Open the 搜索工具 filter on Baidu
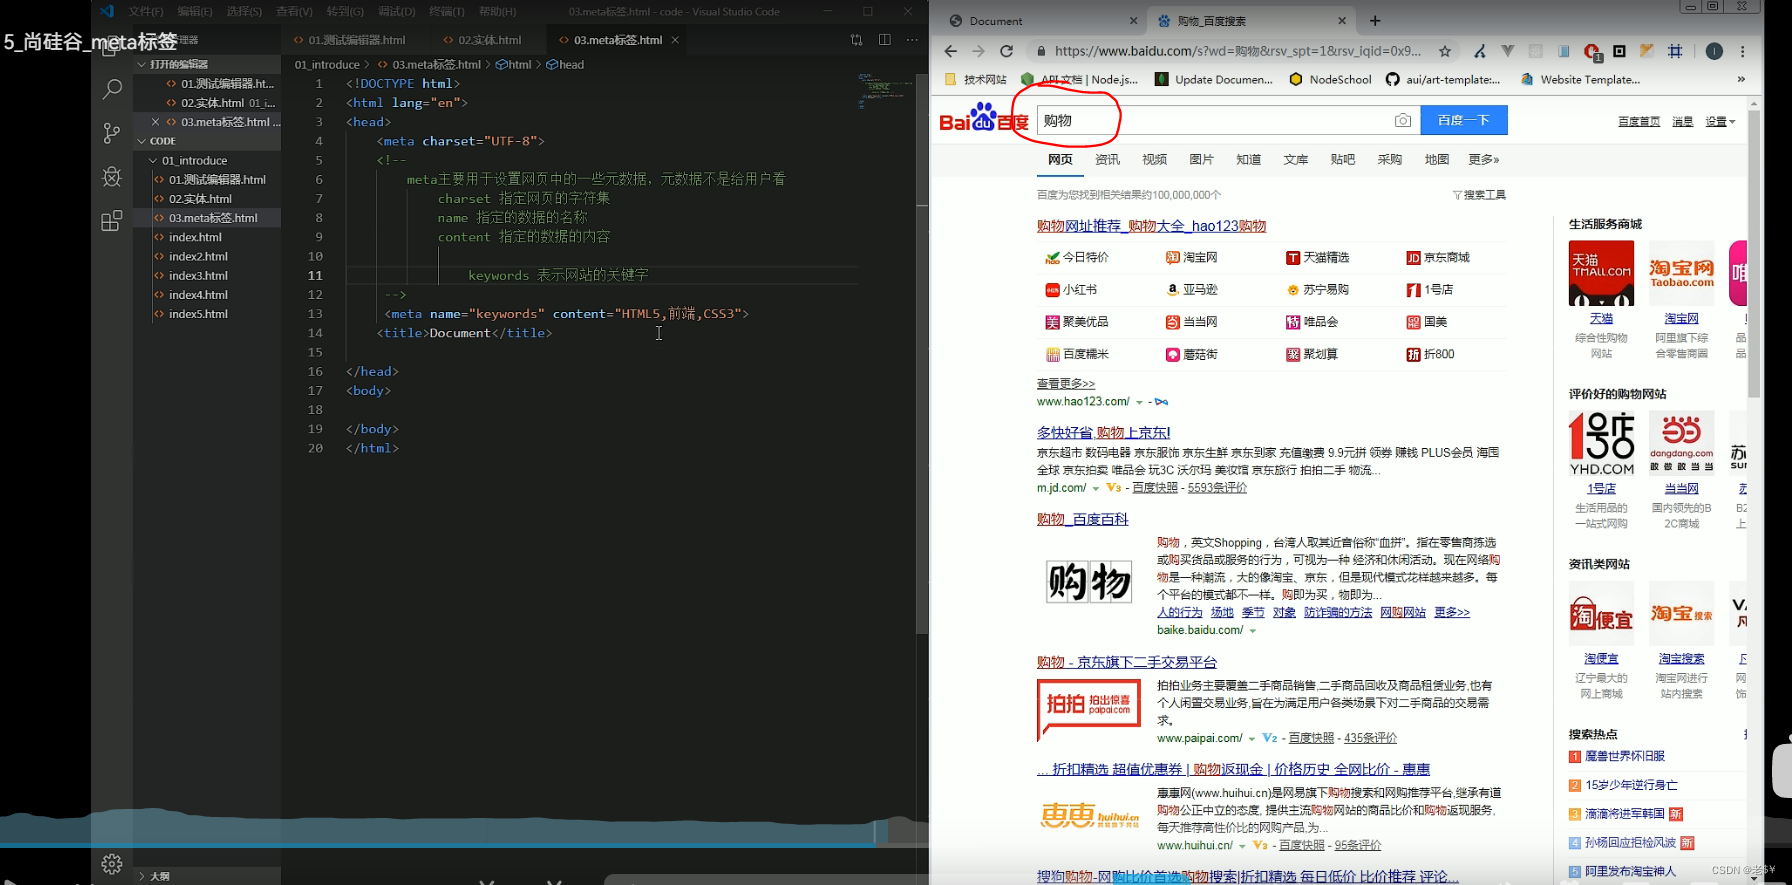 1479,195
